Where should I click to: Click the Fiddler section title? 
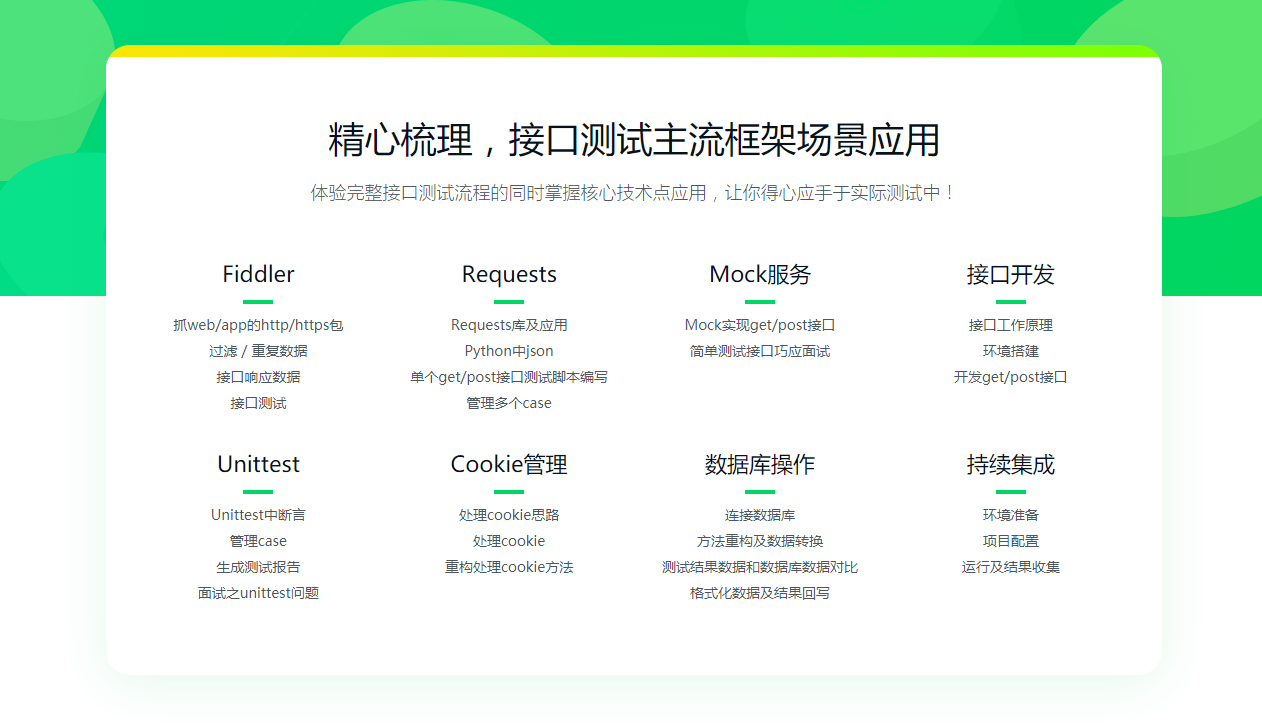click(258, 274)
